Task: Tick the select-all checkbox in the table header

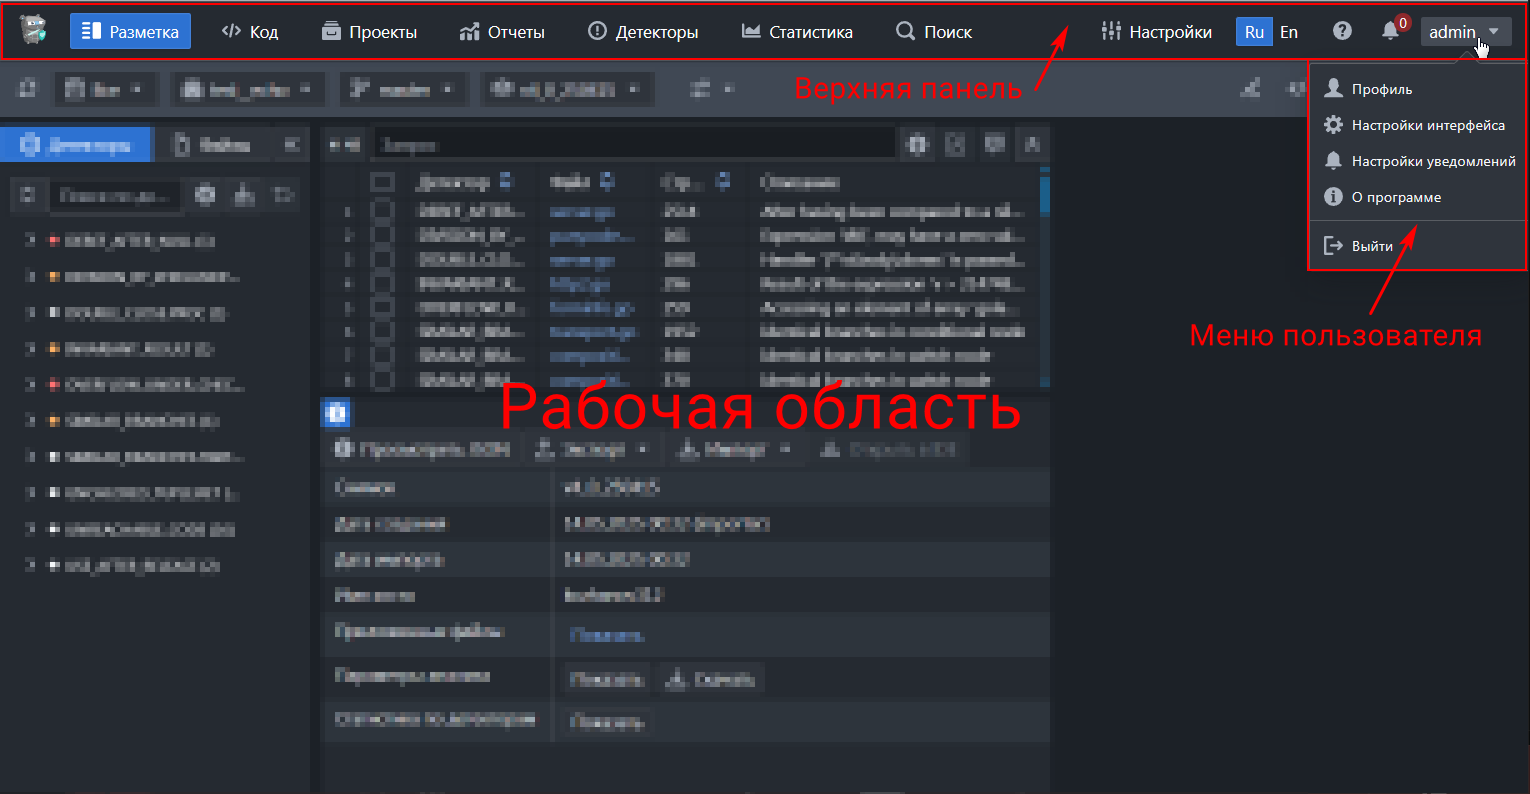Action: (x=382, y=182)
